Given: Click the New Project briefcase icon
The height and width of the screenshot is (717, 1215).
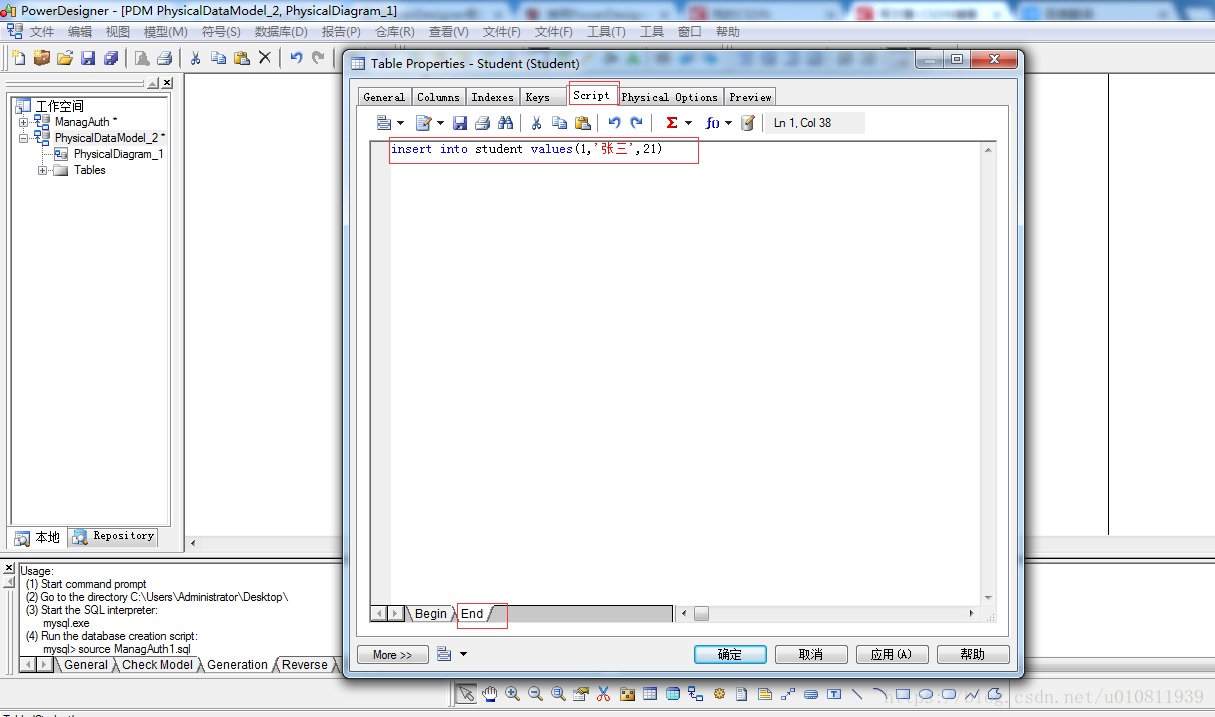Looking at the screenshot, I should click(x=42, y=58).
